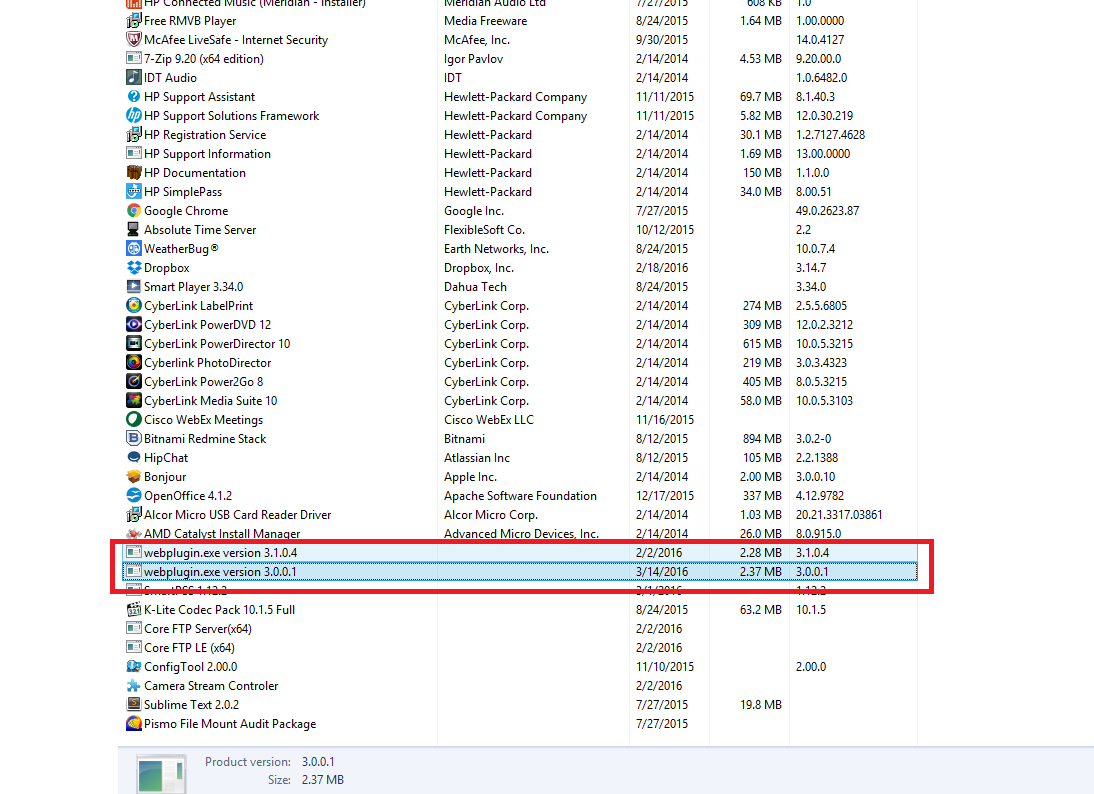Click the HP Support Assistant question mark icon

[133, 96]
